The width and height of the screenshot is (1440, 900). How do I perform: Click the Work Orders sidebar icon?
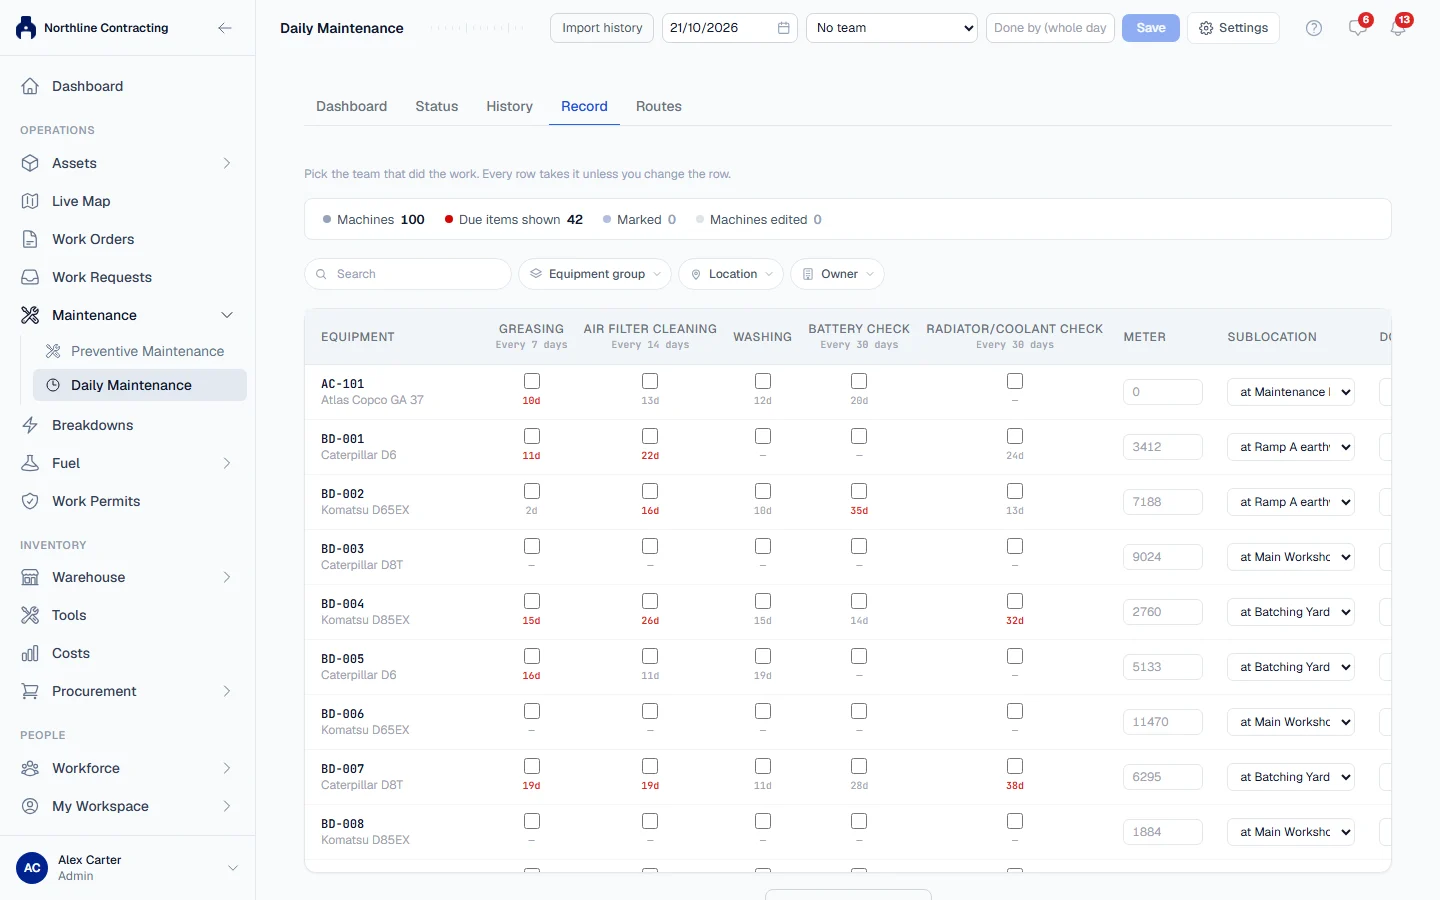click(x=30, y=239)
